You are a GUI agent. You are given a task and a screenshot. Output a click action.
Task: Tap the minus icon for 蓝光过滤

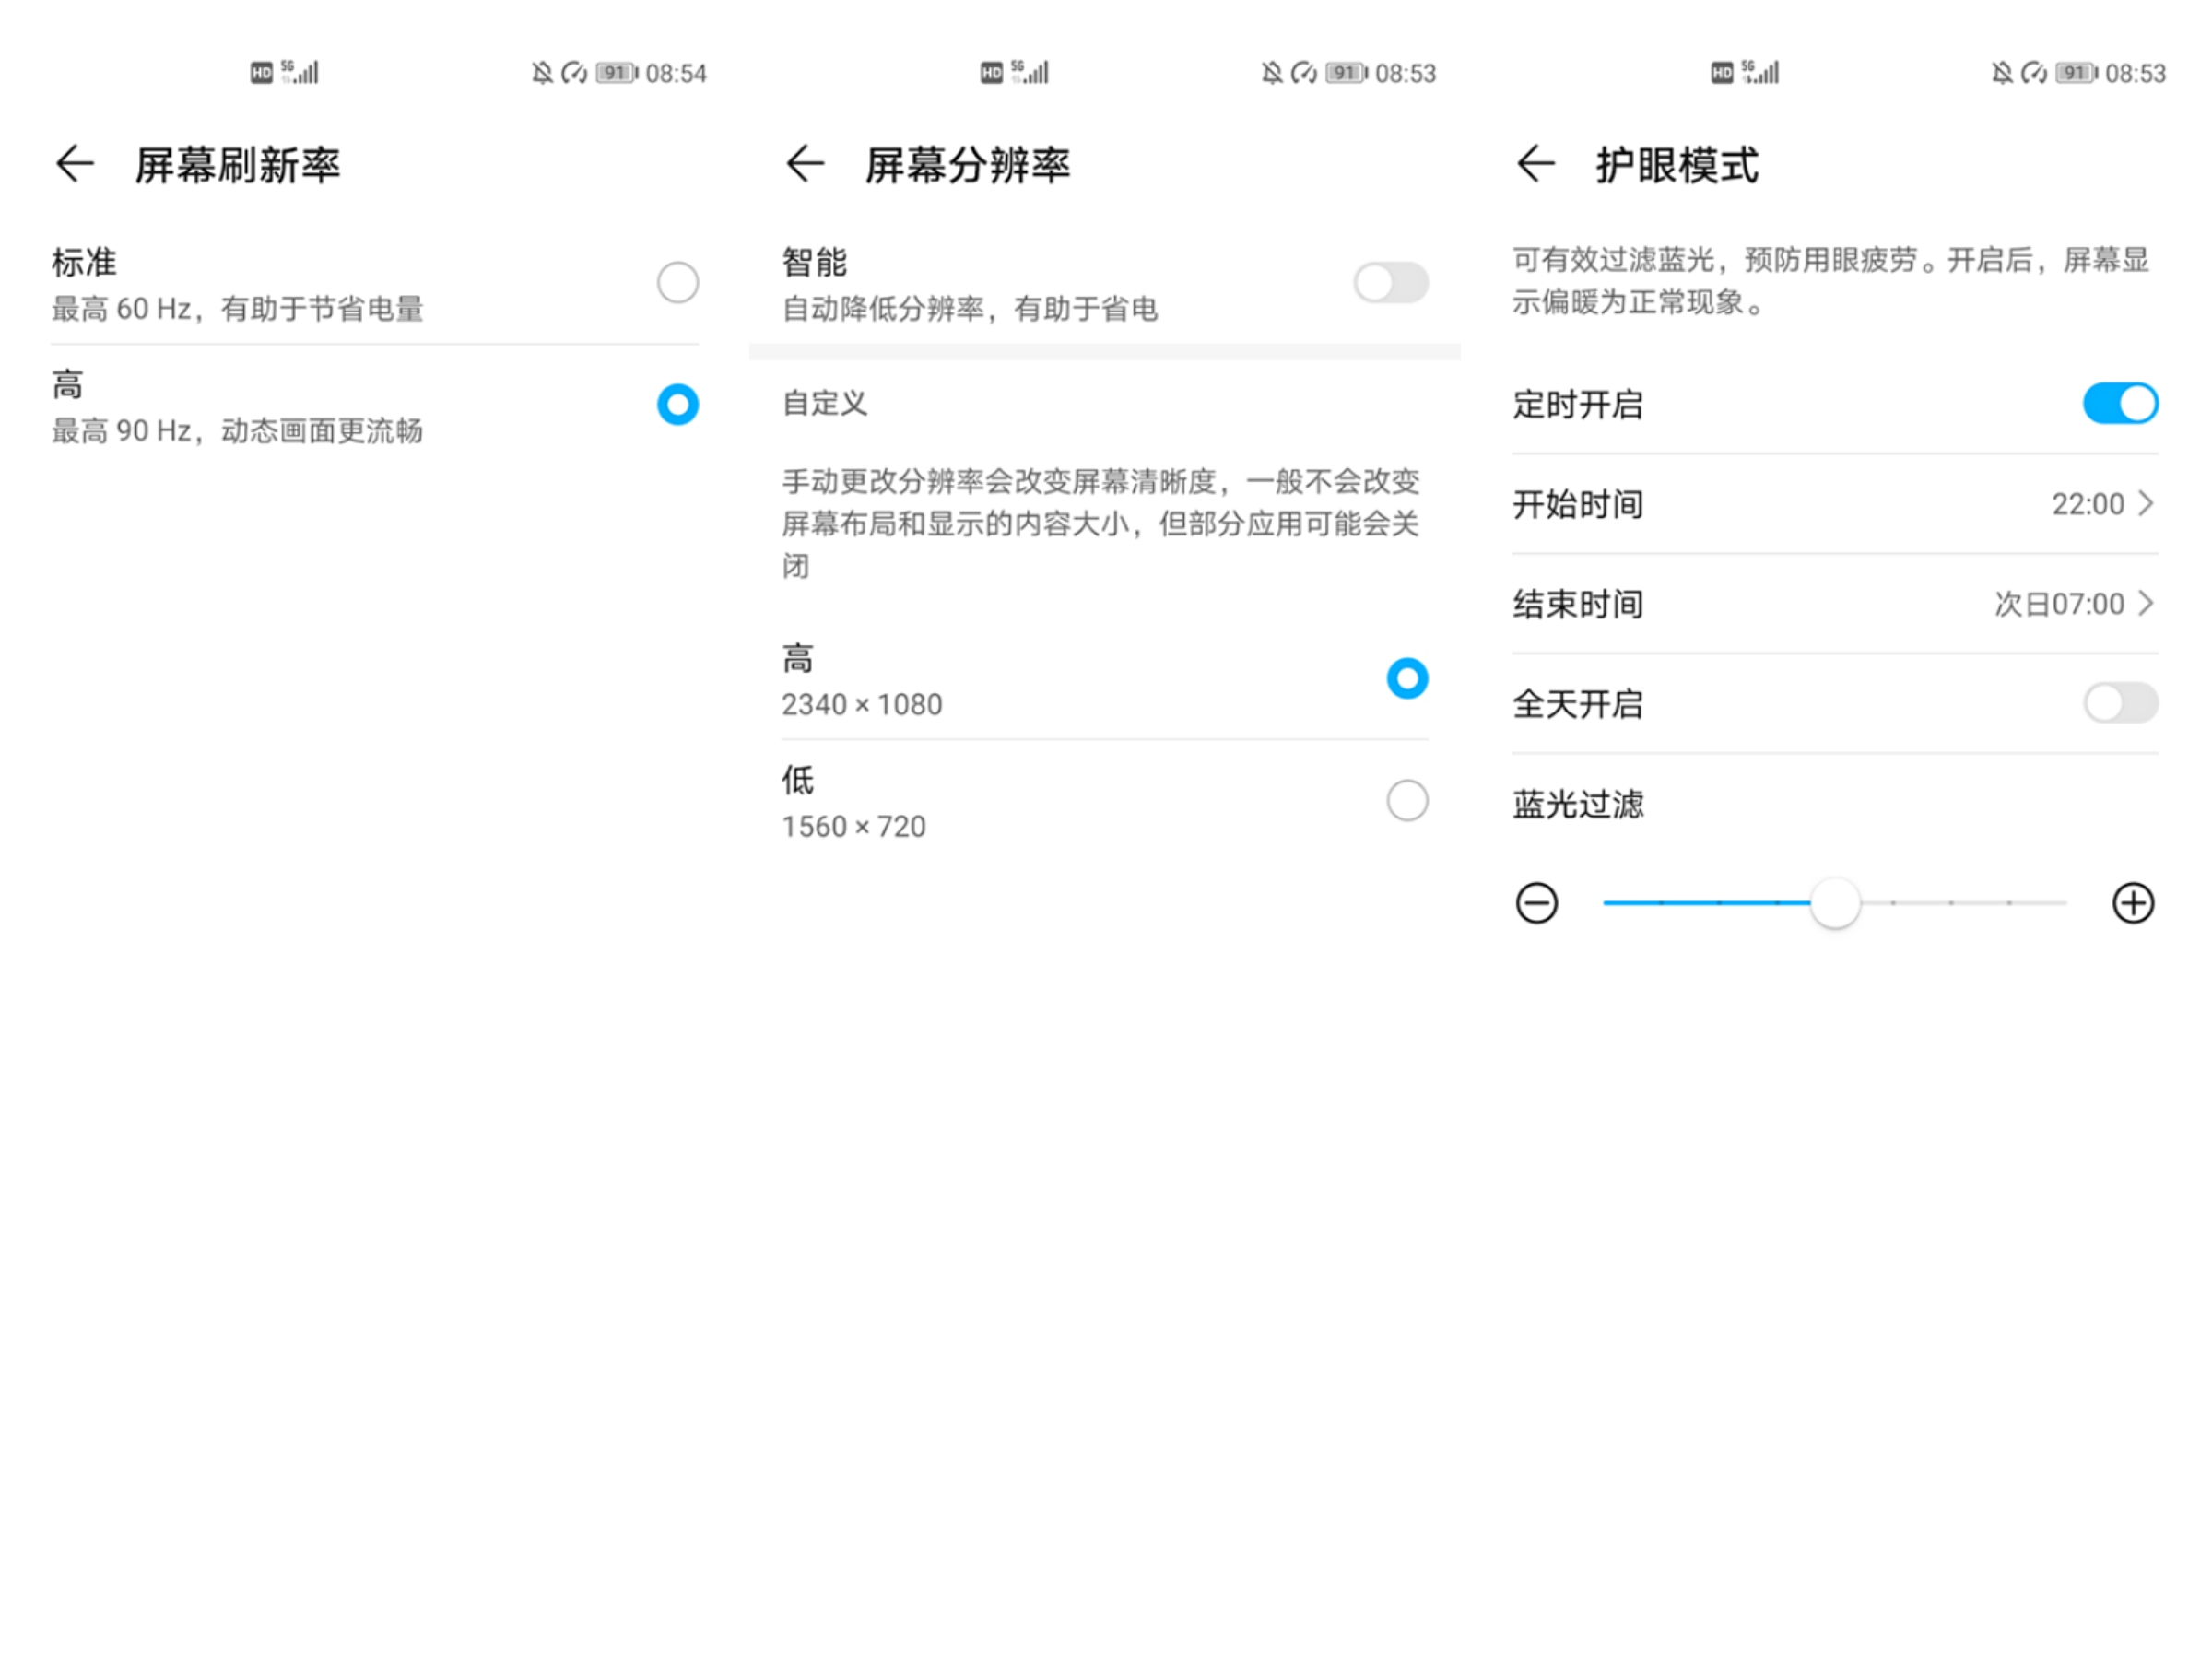point(1536,903)
